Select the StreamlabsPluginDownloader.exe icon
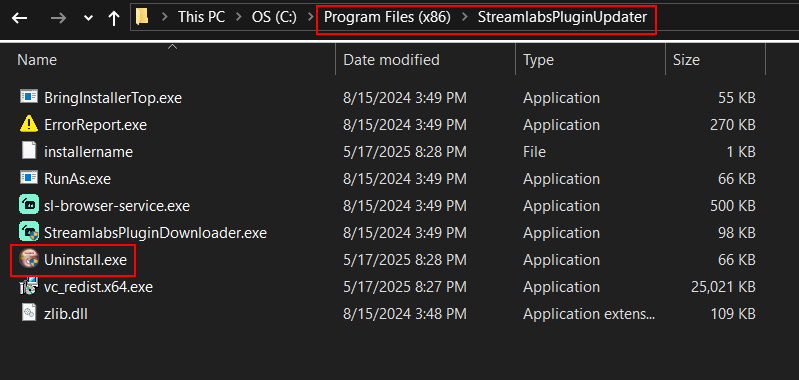The image size is (799, 380). click(x=29, y=232)
